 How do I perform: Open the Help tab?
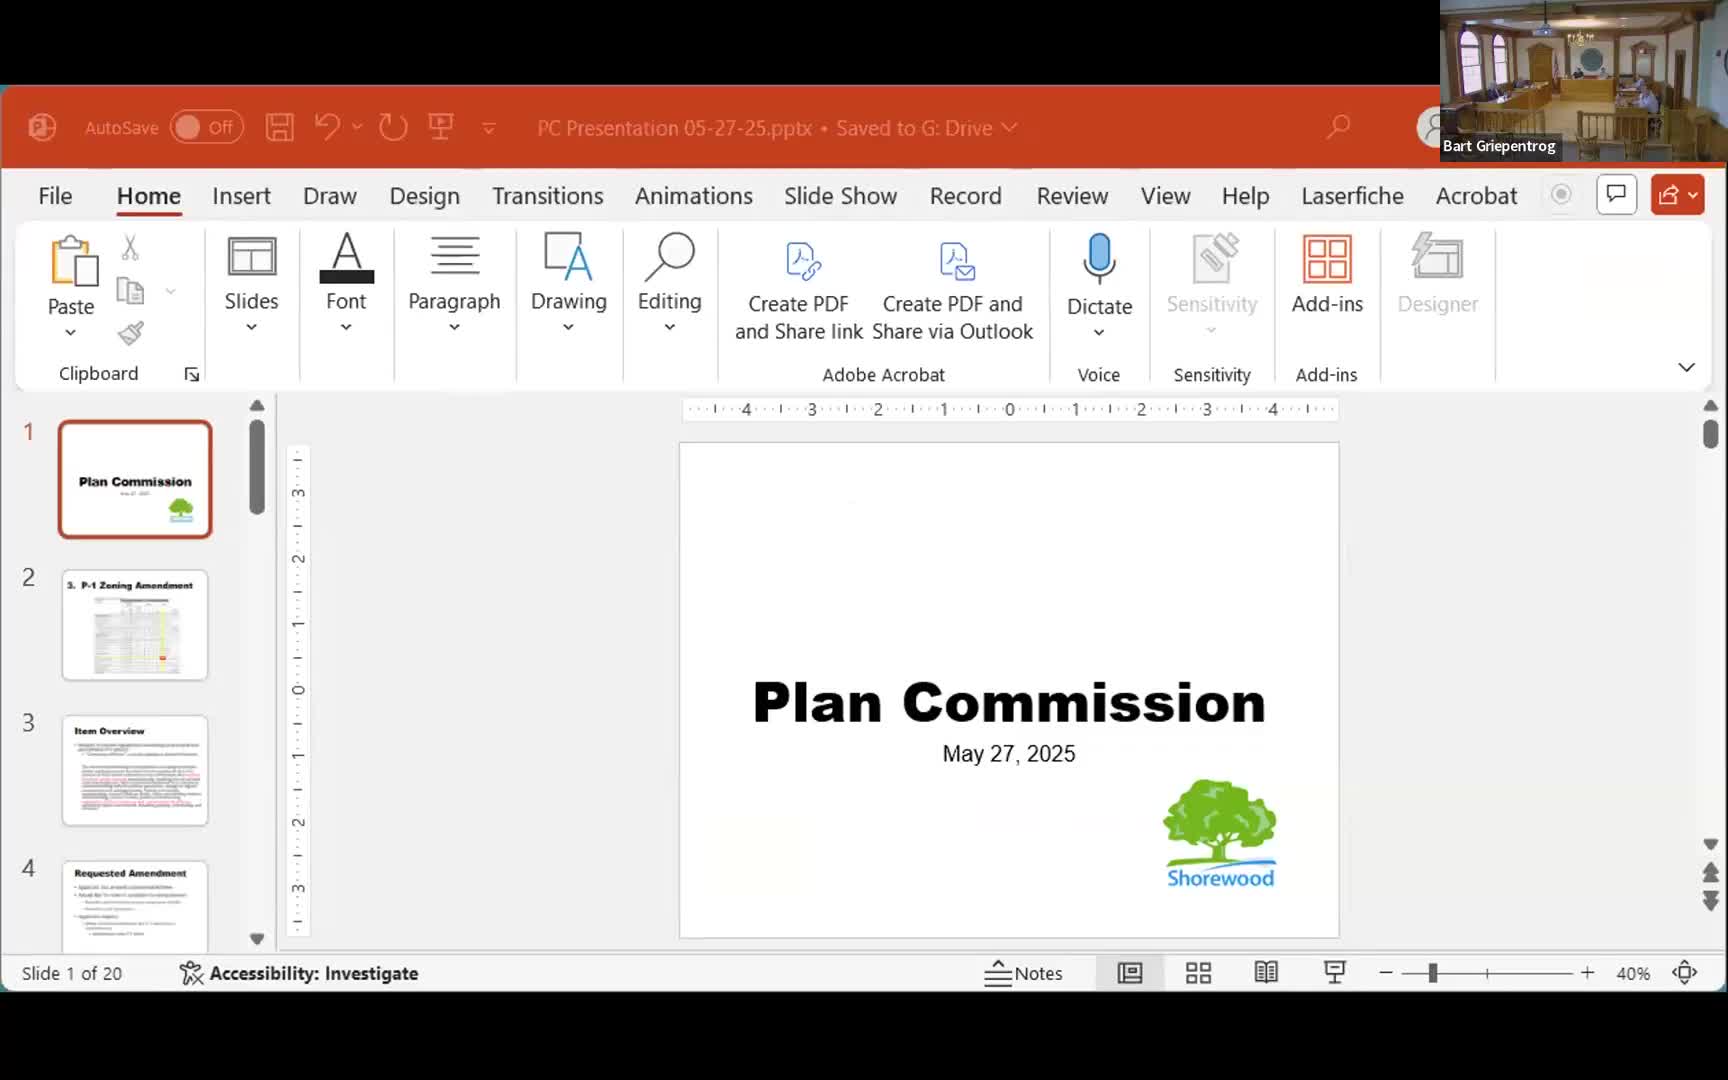tap(1245, 196)
